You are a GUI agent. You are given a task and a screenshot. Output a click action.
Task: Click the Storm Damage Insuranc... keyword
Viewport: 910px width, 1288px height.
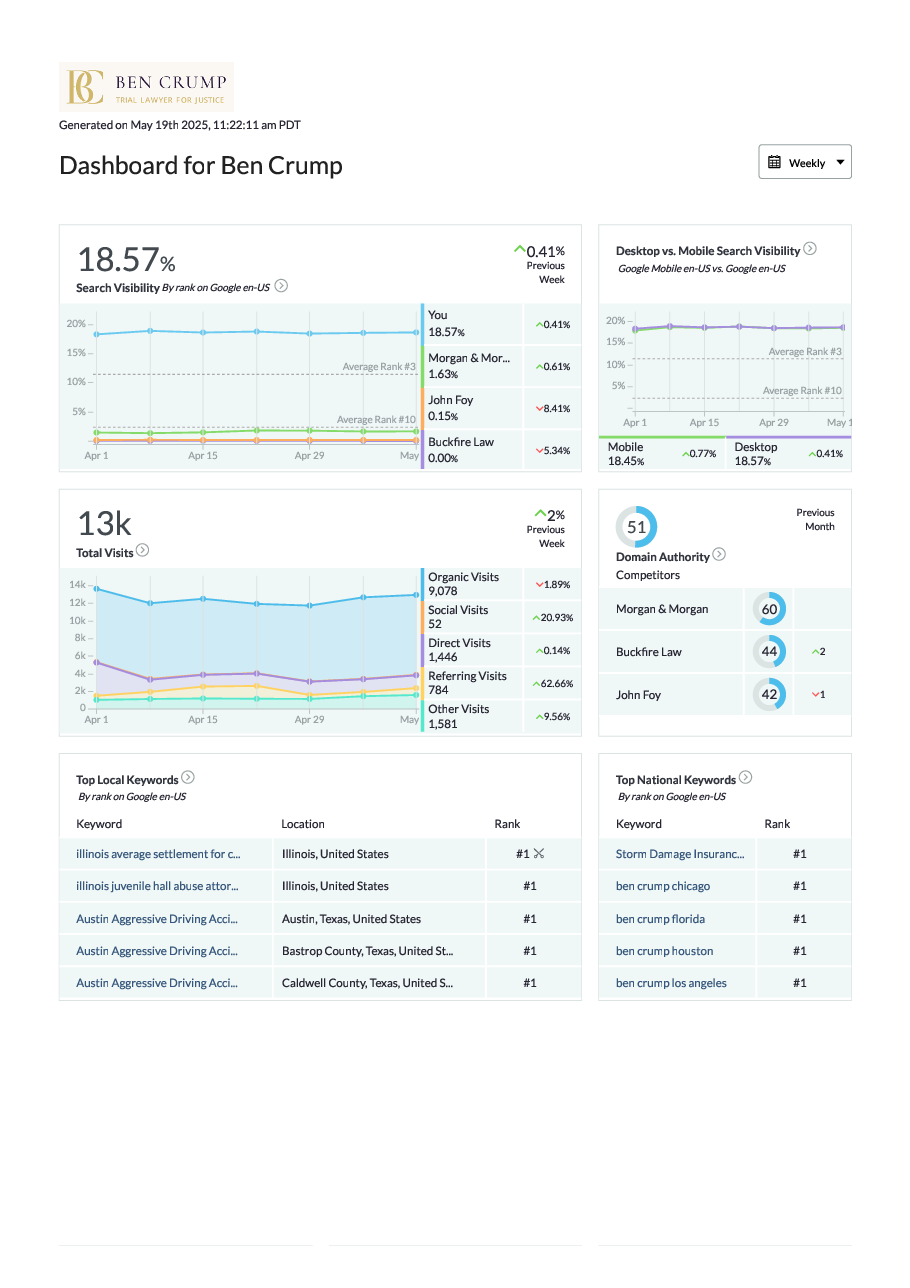click(x=680, y=854)
